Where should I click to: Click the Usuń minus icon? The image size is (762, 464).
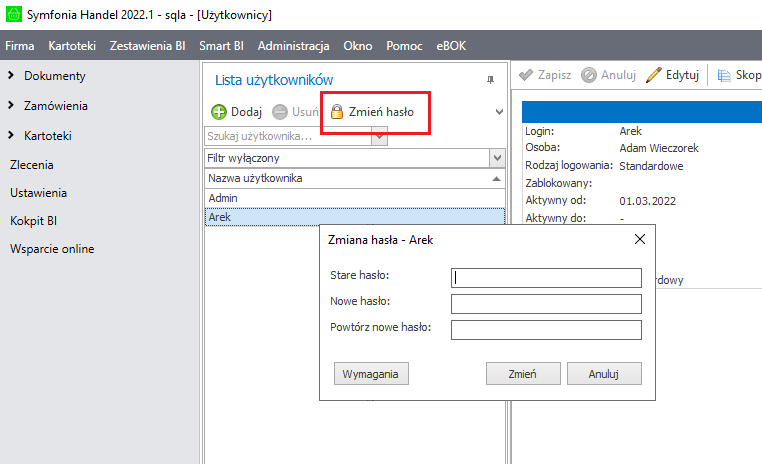coord(280,112)
